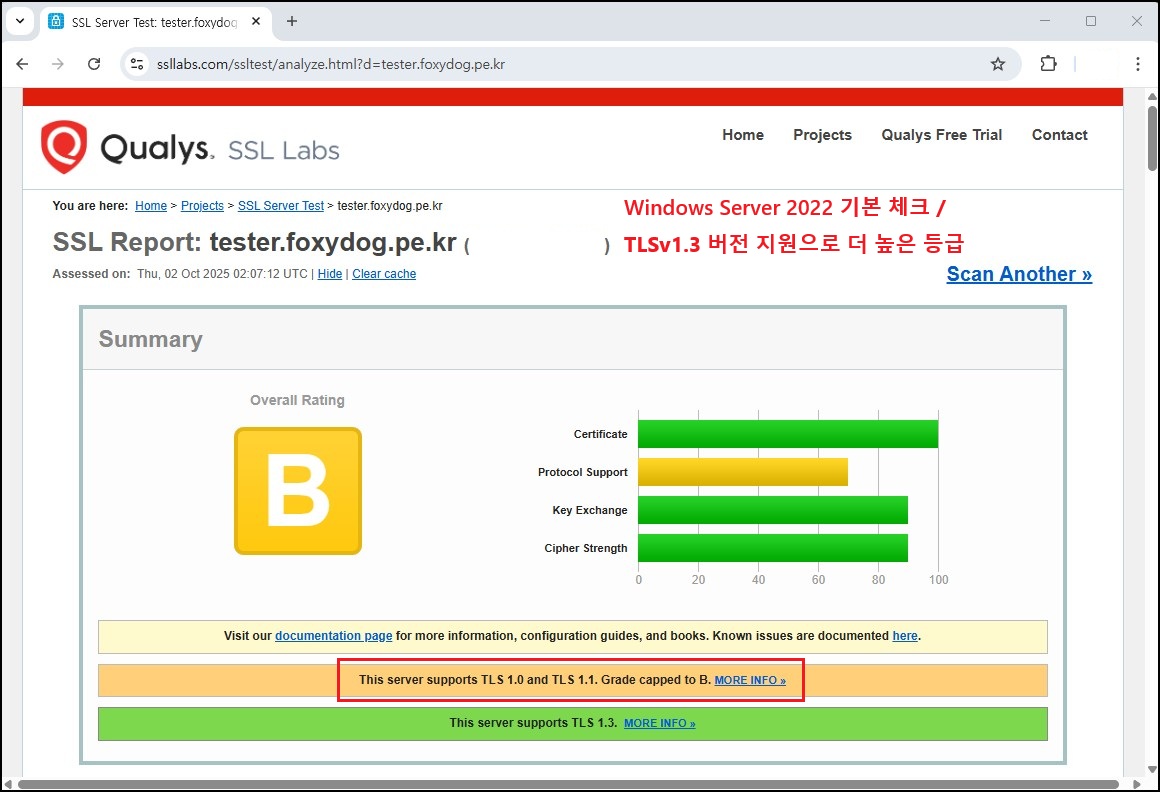1160x792 pixels.
Task: Open the tab search dropdown arrow
Action: point(20,21)
